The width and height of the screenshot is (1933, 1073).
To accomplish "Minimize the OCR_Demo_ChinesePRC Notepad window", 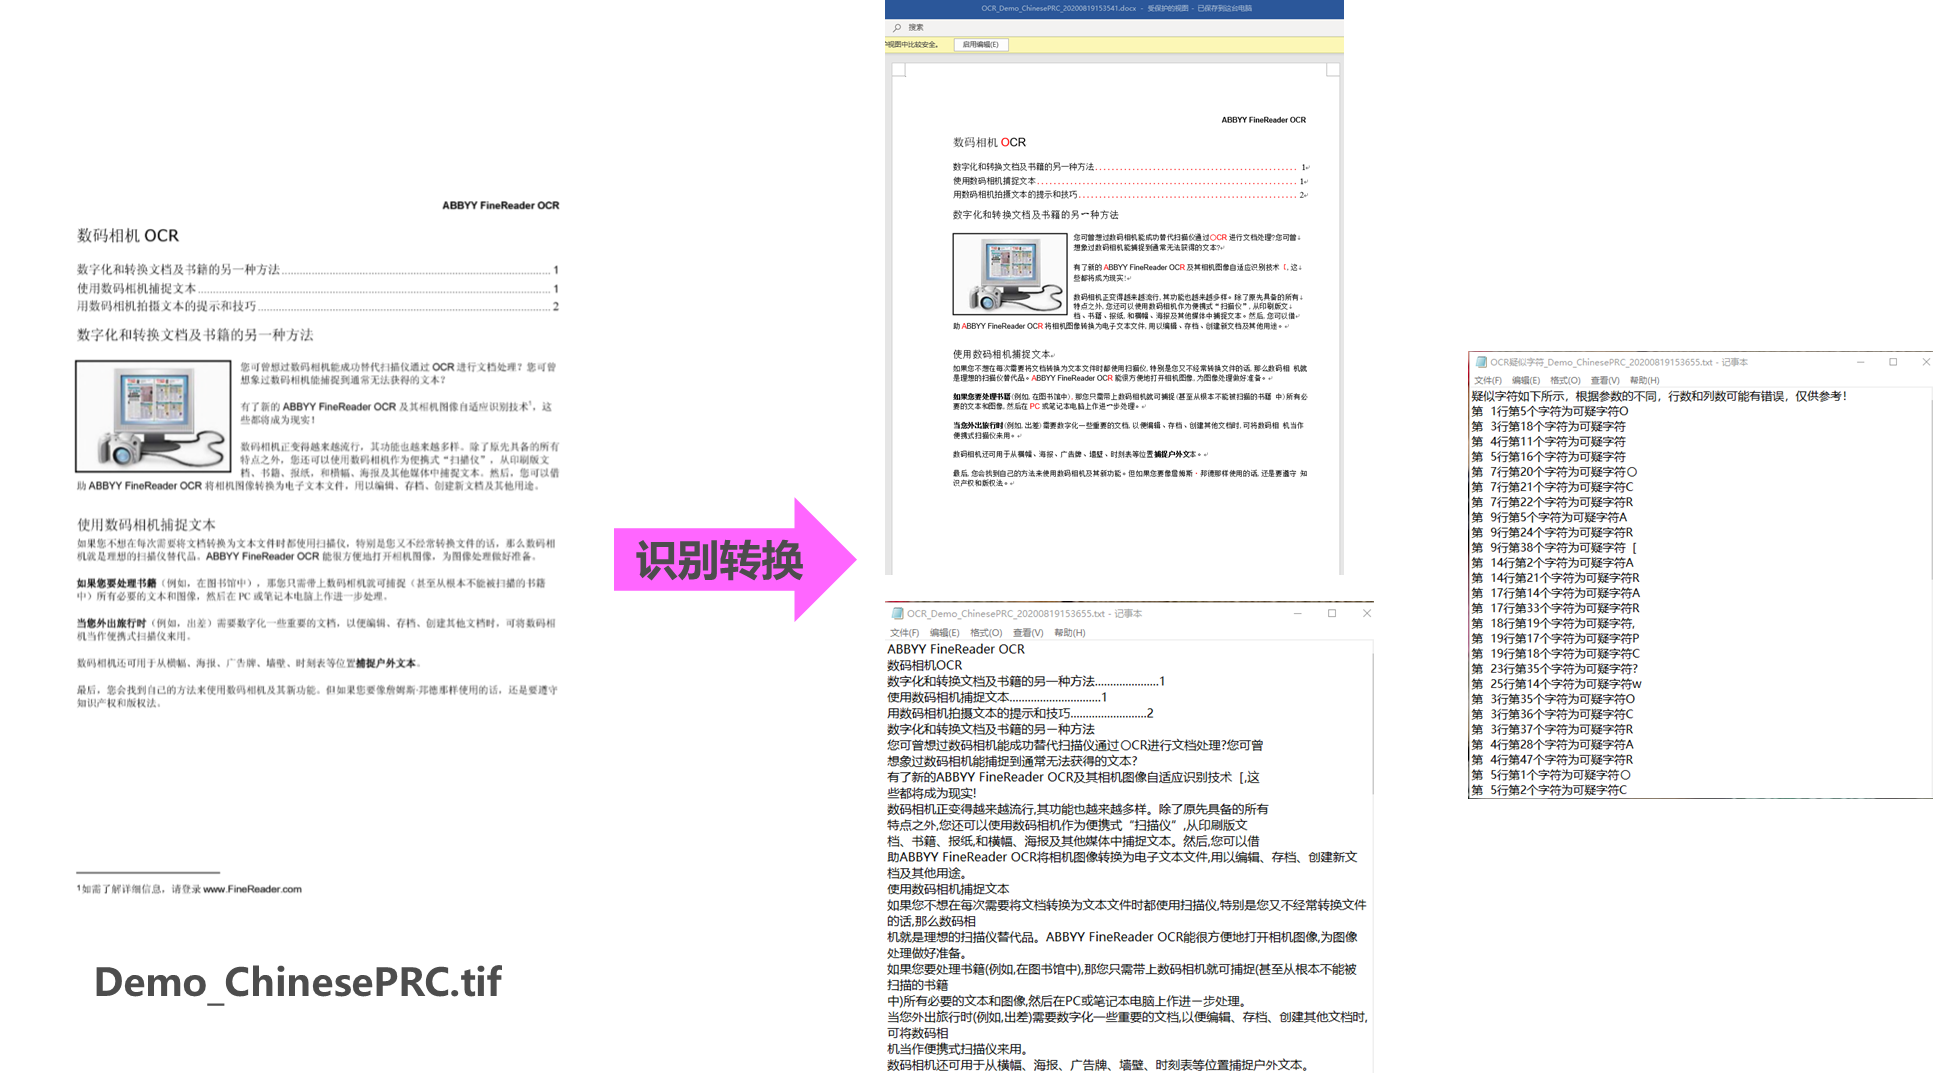I will [1297, 613].
